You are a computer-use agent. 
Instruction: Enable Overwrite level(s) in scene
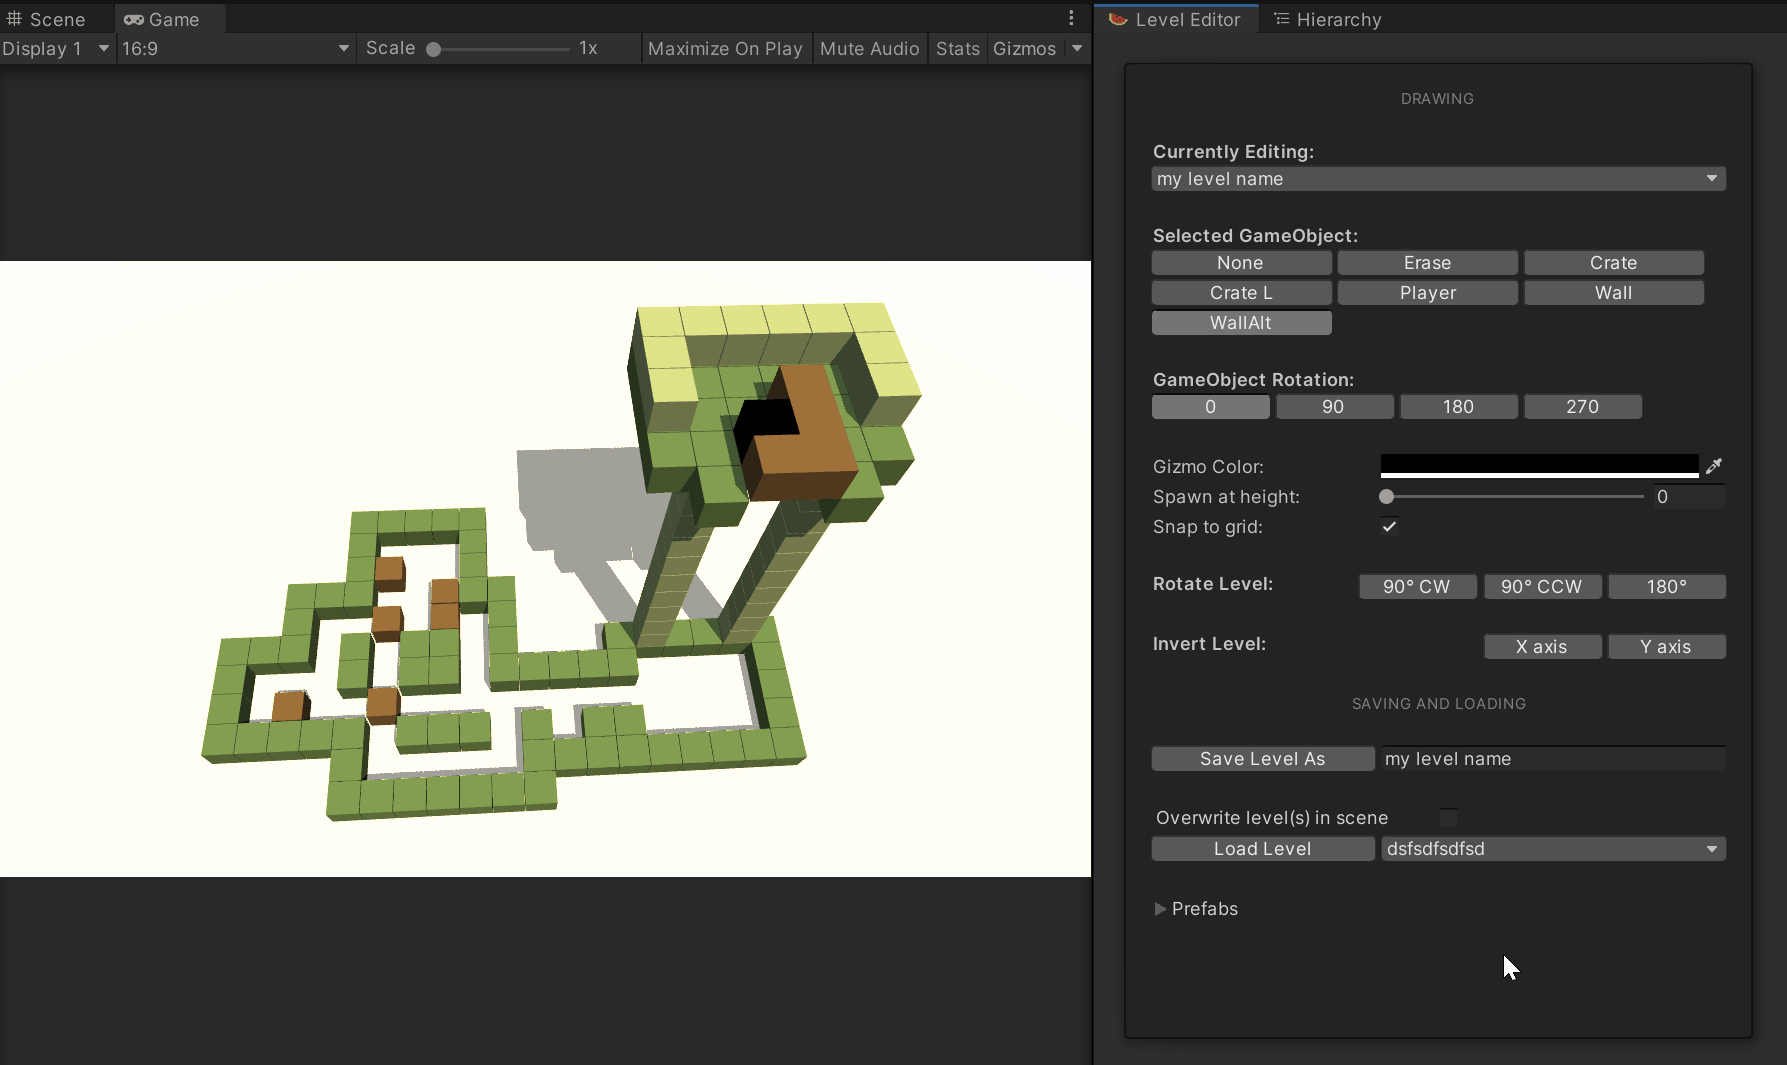1448,817
